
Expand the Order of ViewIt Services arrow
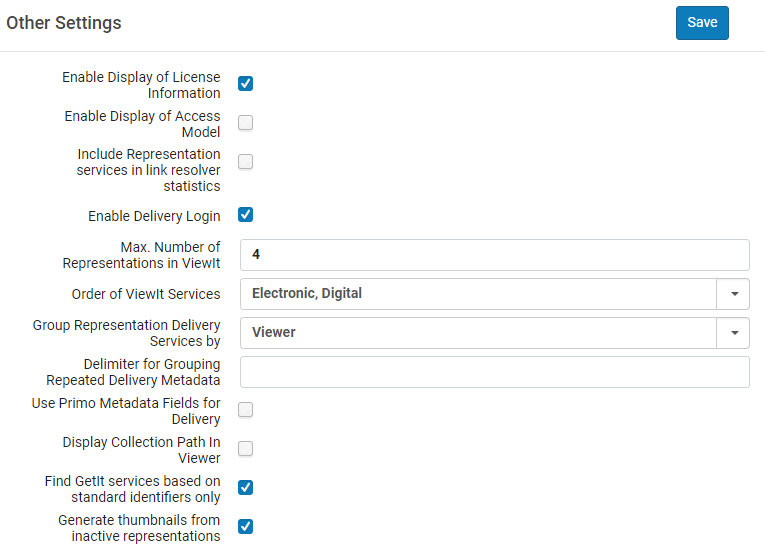[x=733, y=294]
